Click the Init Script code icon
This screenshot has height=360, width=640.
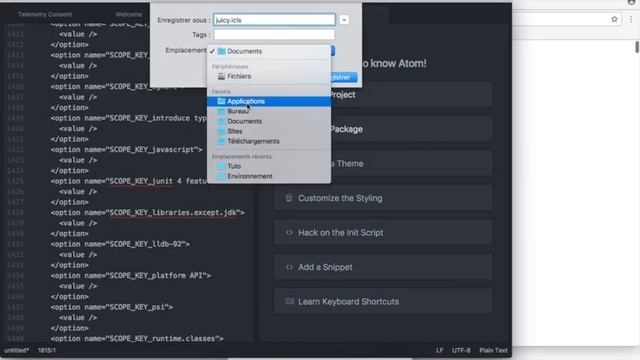tap(289, 233)
